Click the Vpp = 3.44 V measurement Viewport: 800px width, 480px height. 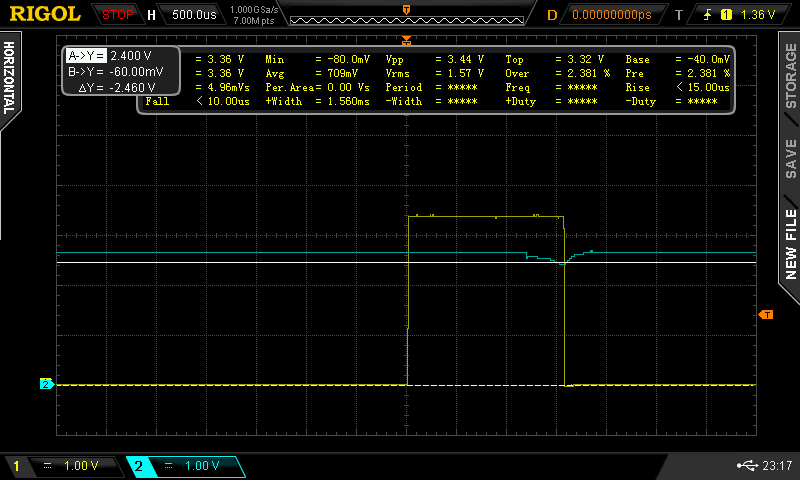pos(435,60)
